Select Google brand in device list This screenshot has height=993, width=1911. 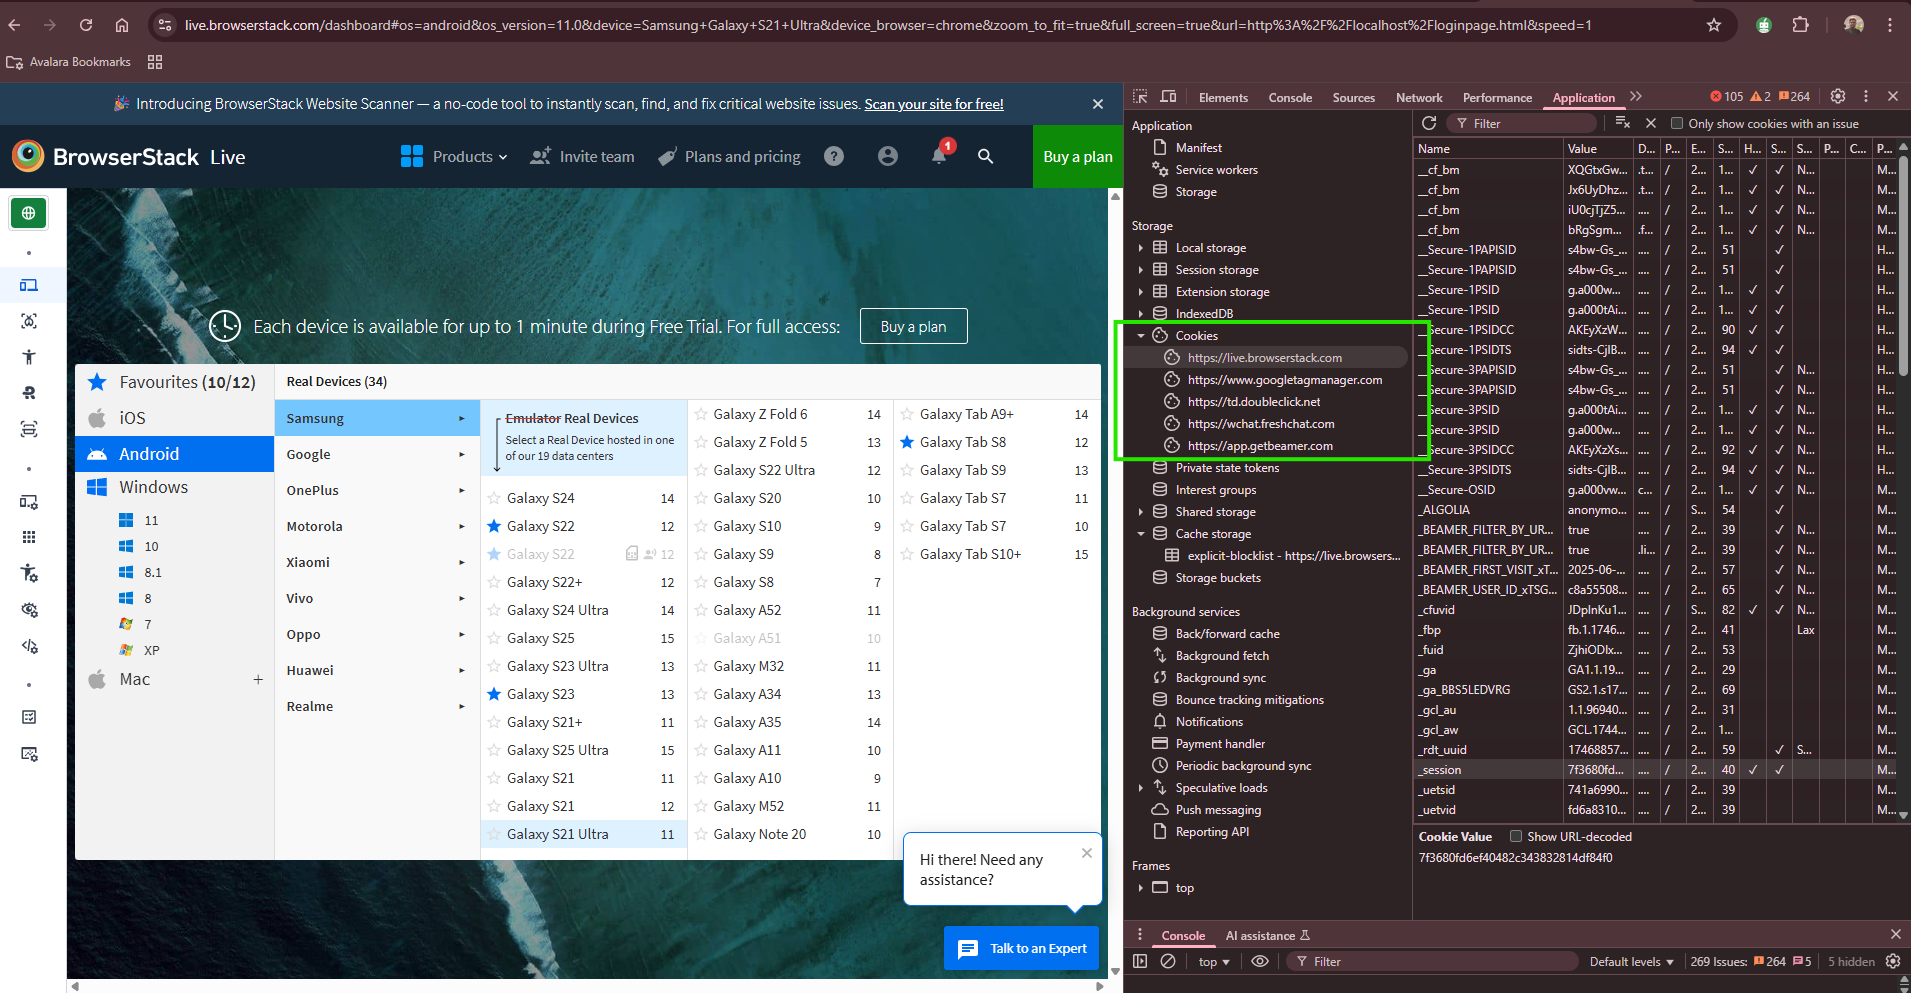376,454
